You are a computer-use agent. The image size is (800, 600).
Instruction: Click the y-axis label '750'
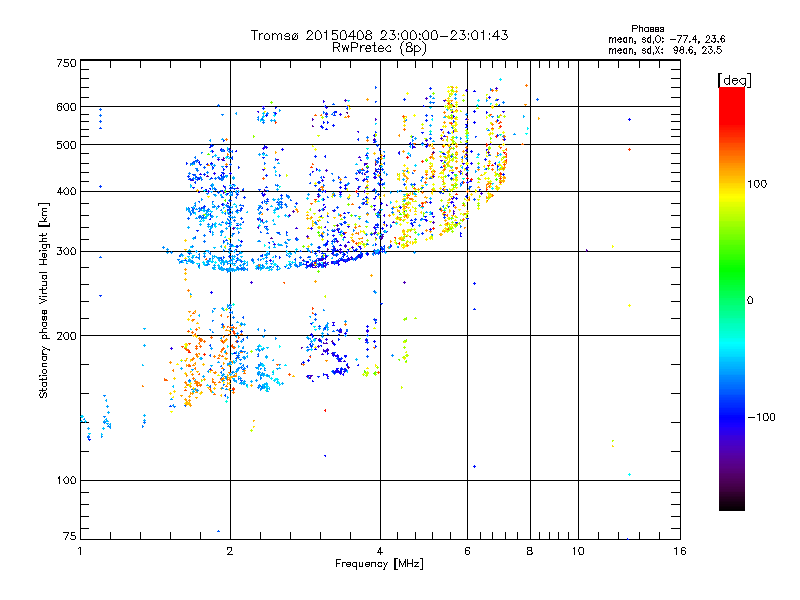pos(66,63)
